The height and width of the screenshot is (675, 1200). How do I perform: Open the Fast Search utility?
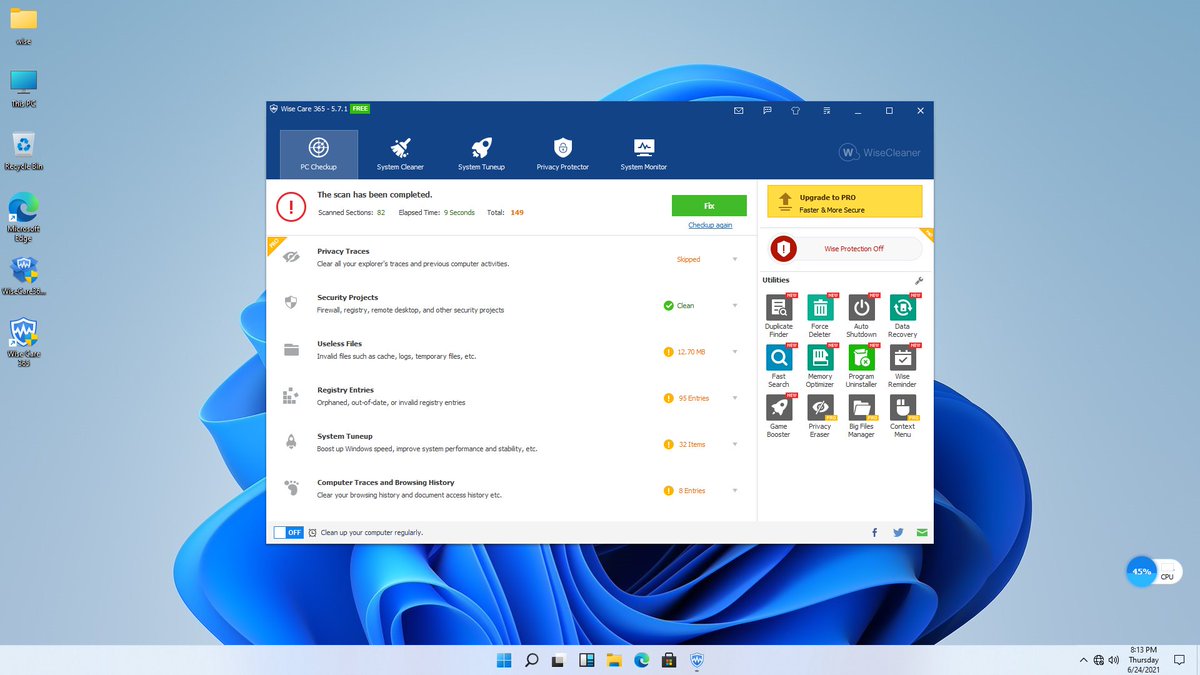point(779,366)
